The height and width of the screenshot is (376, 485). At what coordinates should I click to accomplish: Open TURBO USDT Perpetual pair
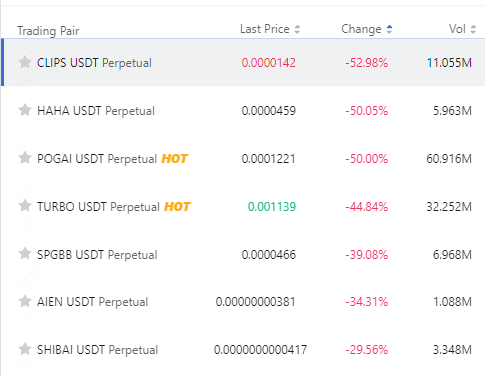(98, 207)
